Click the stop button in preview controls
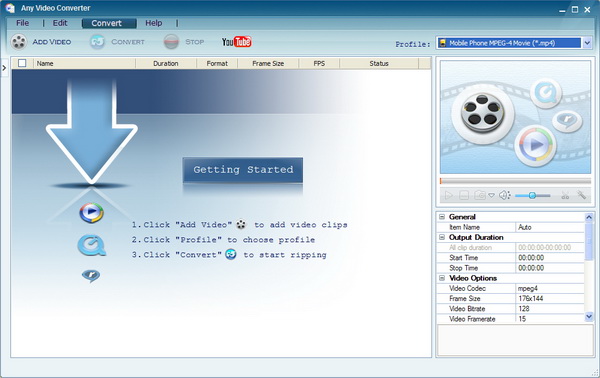Image resolution: width=600 pixels, height=378 pixels. tap(464, 196)
